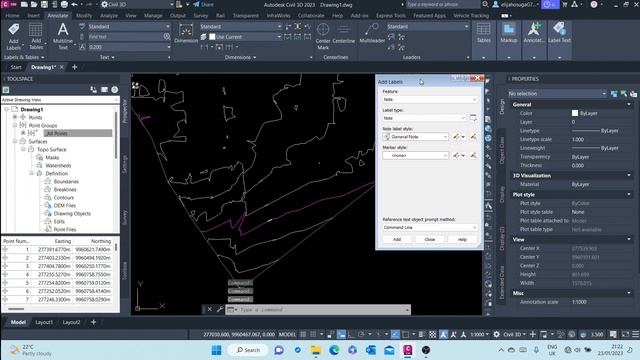Click the keyword search field

[442, 4]
